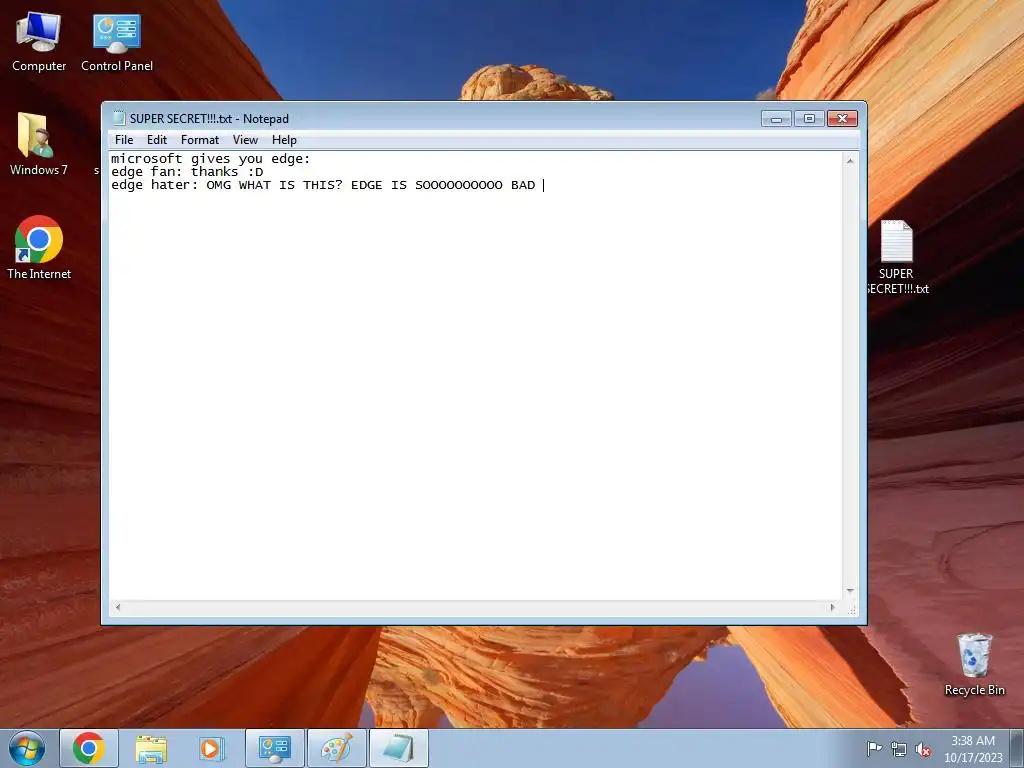Click the network status tray icon

click(x=899, y=749)
